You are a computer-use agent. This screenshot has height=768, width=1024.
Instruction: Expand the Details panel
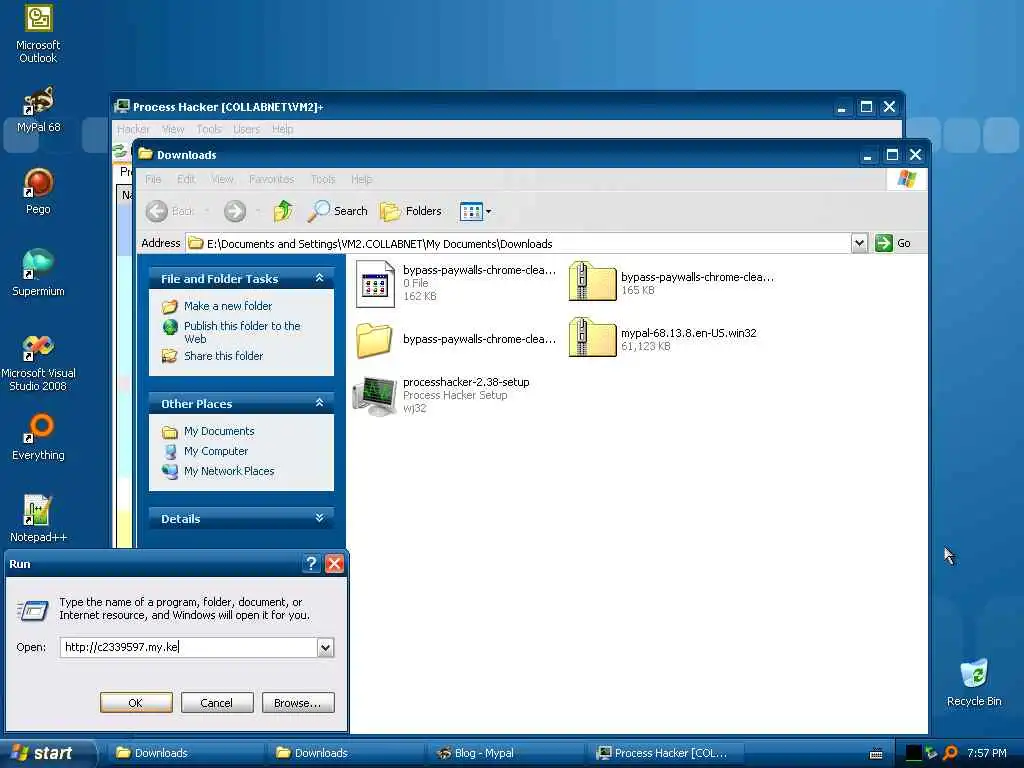click(x=319, y=519)
